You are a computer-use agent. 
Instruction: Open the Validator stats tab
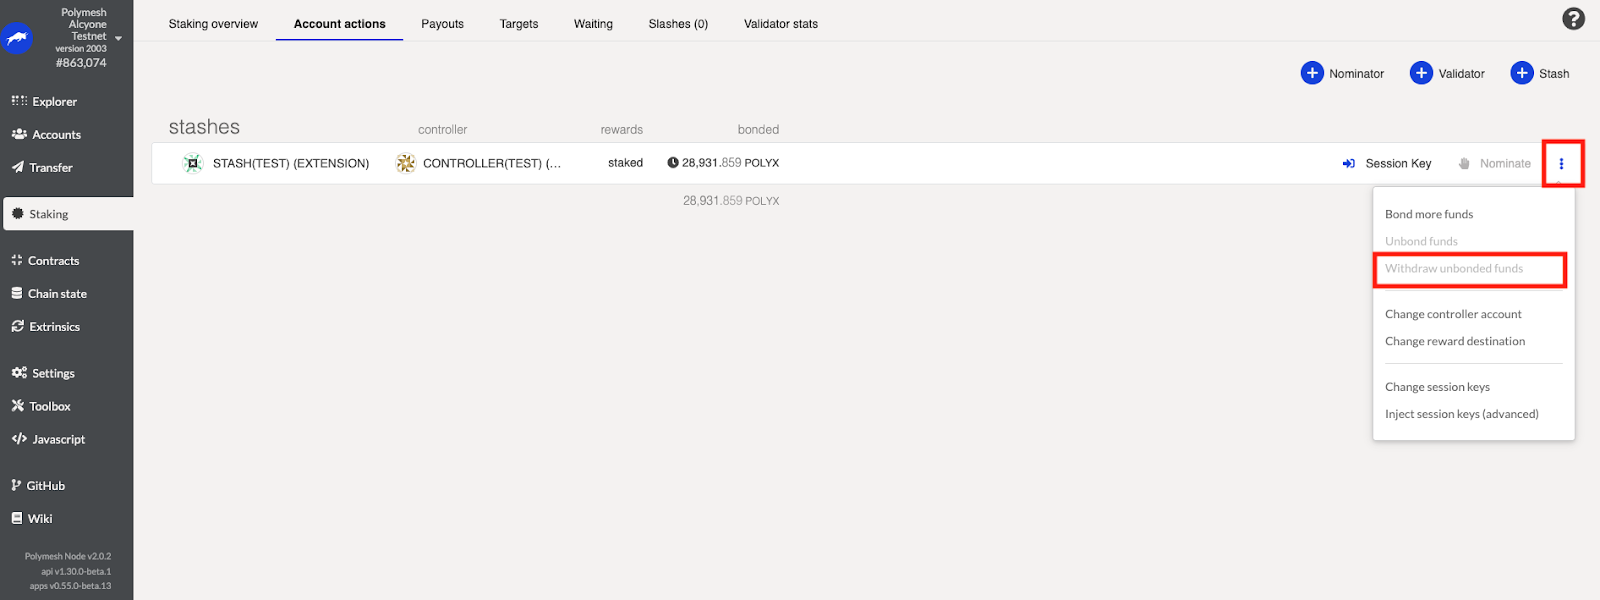pos(781,24)
